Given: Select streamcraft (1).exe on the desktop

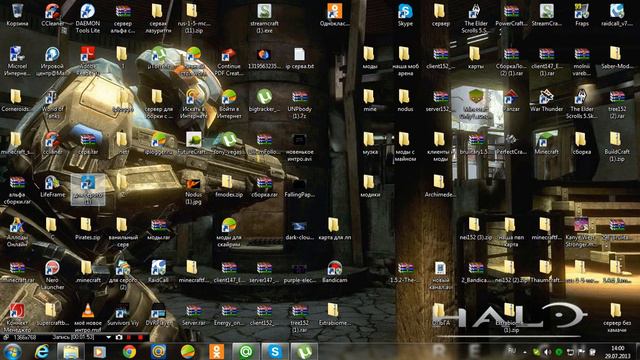Looking at the screenshot, I should click(264, 19).
